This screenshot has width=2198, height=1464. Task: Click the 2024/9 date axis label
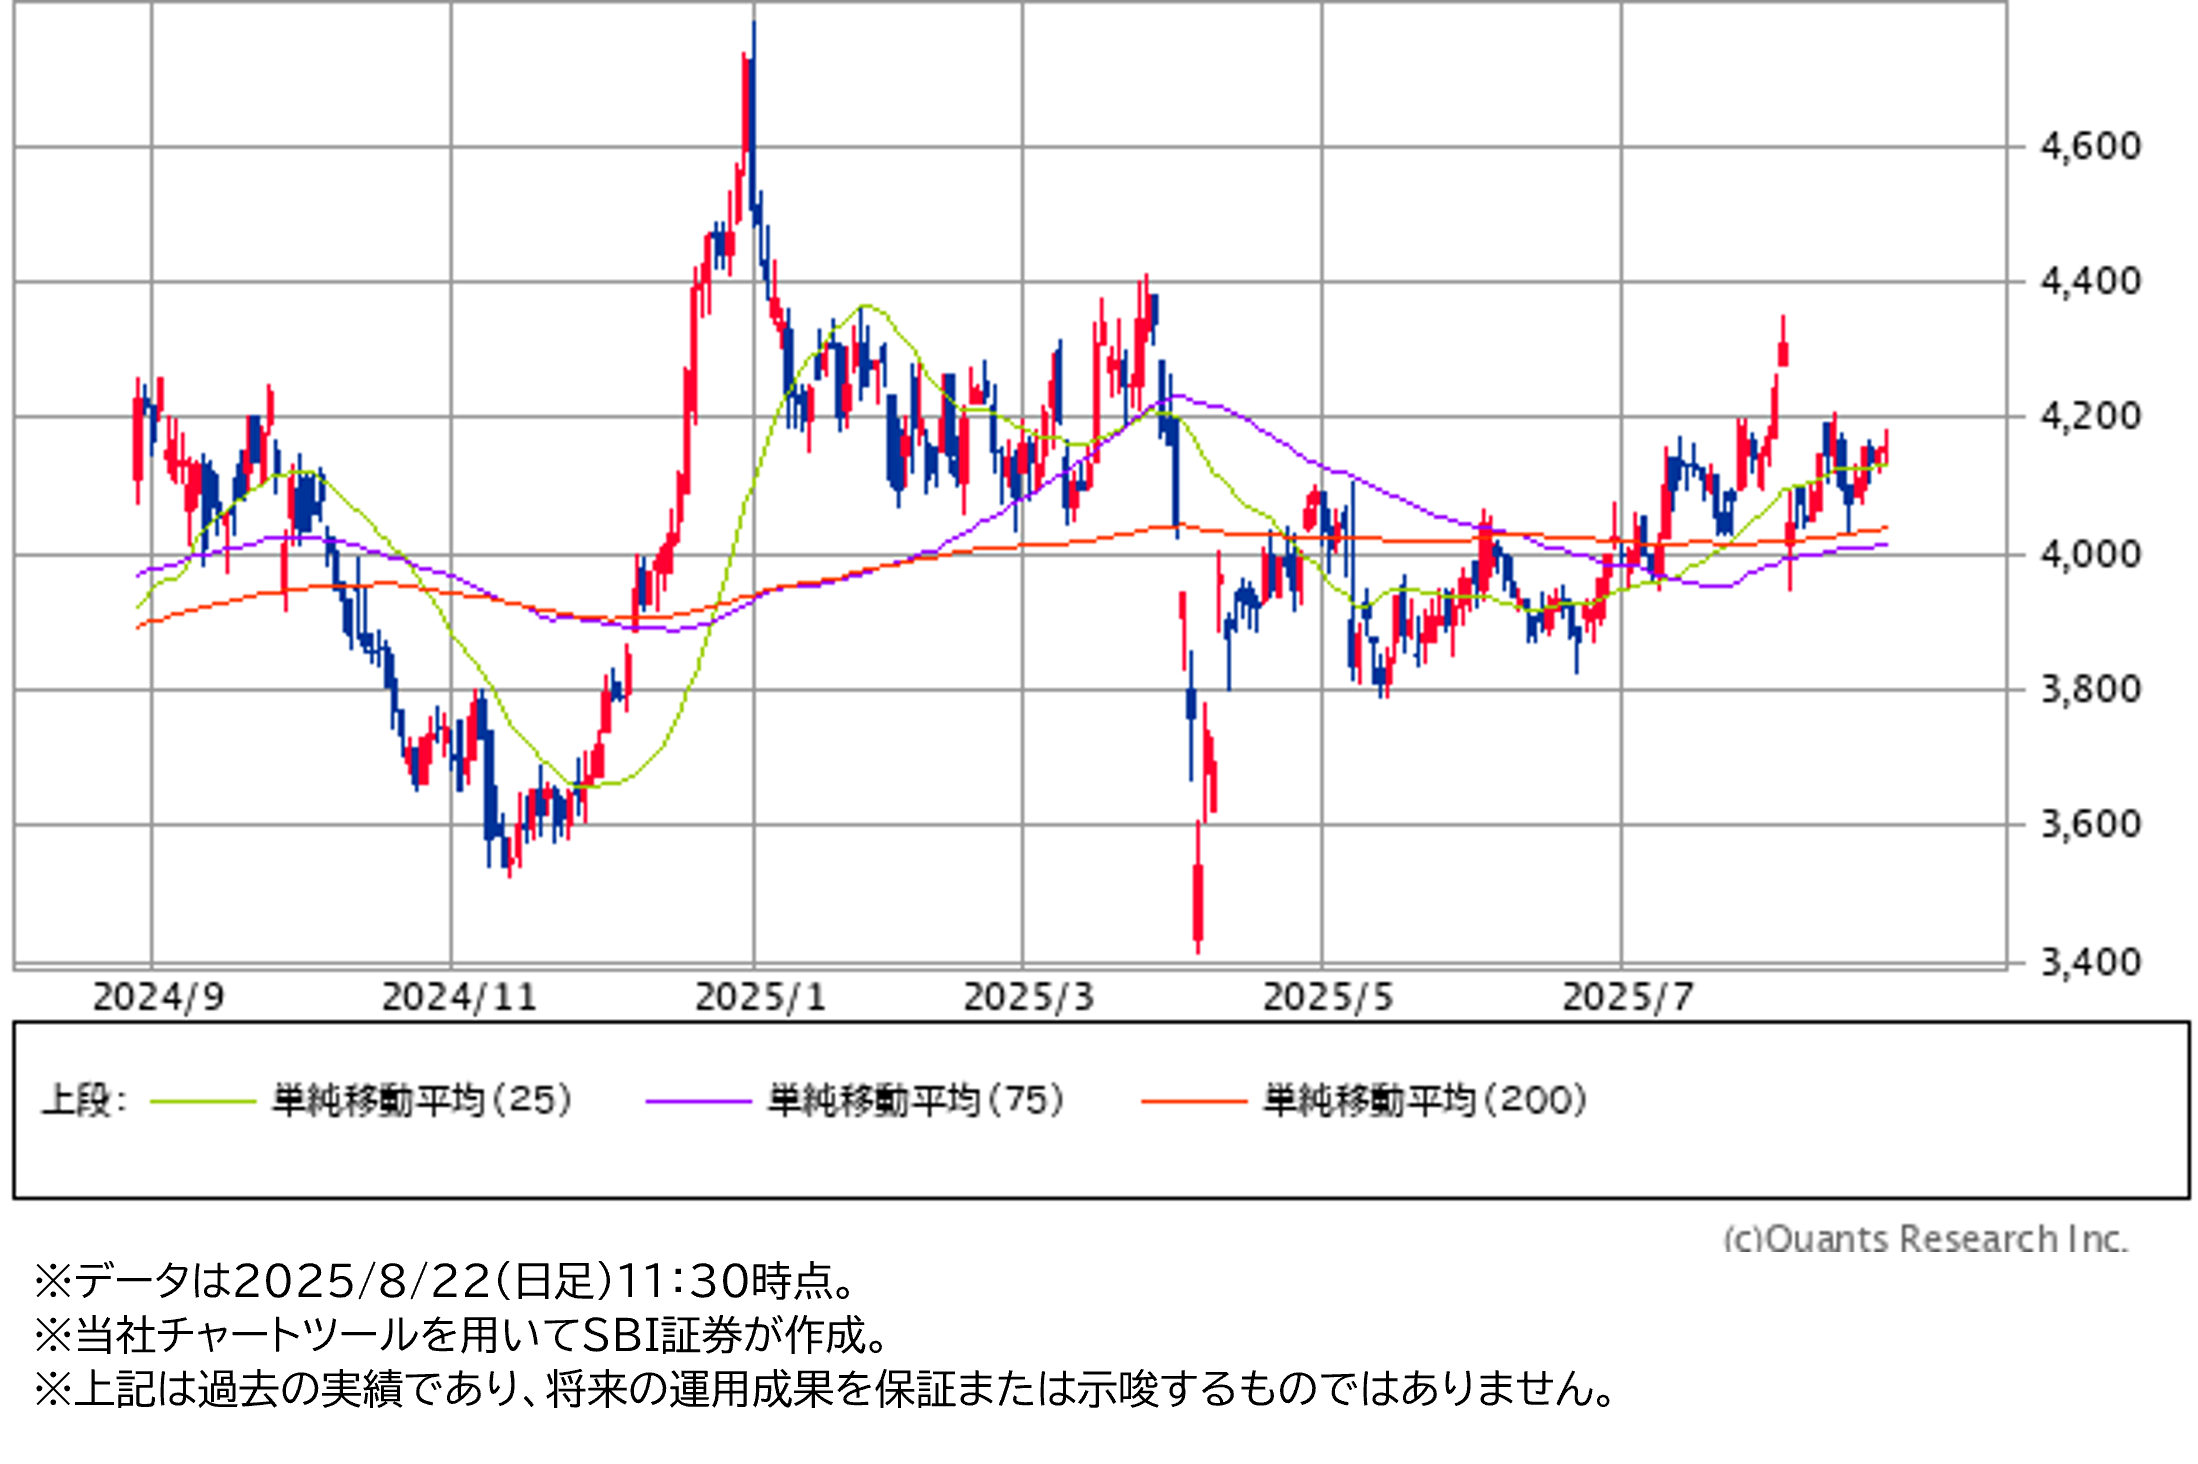(158, 997)
